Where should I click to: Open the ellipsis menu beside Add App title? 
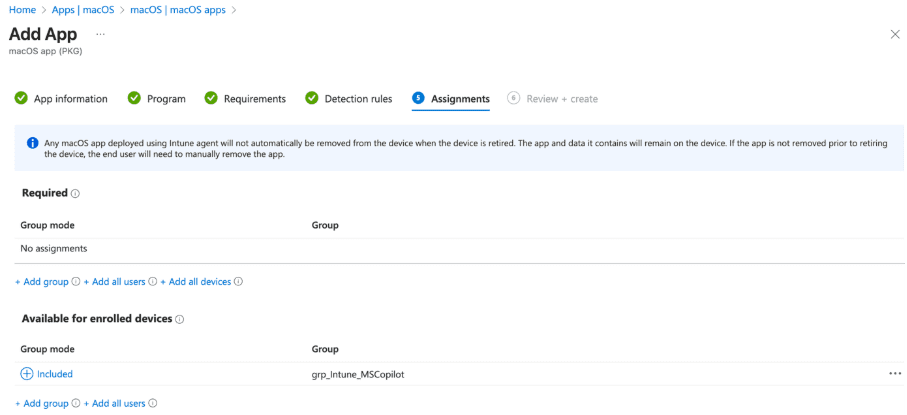point(100,33)
